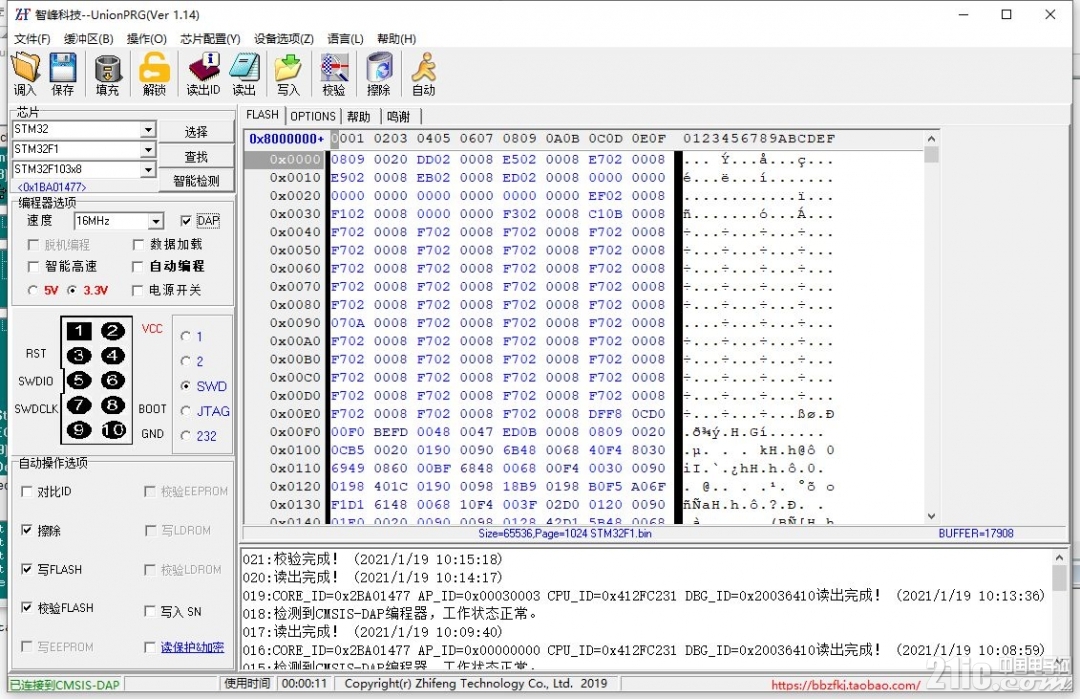Select the 5V voltage radio button
This screenshot has height=699, width=1080.
point(32,290)
